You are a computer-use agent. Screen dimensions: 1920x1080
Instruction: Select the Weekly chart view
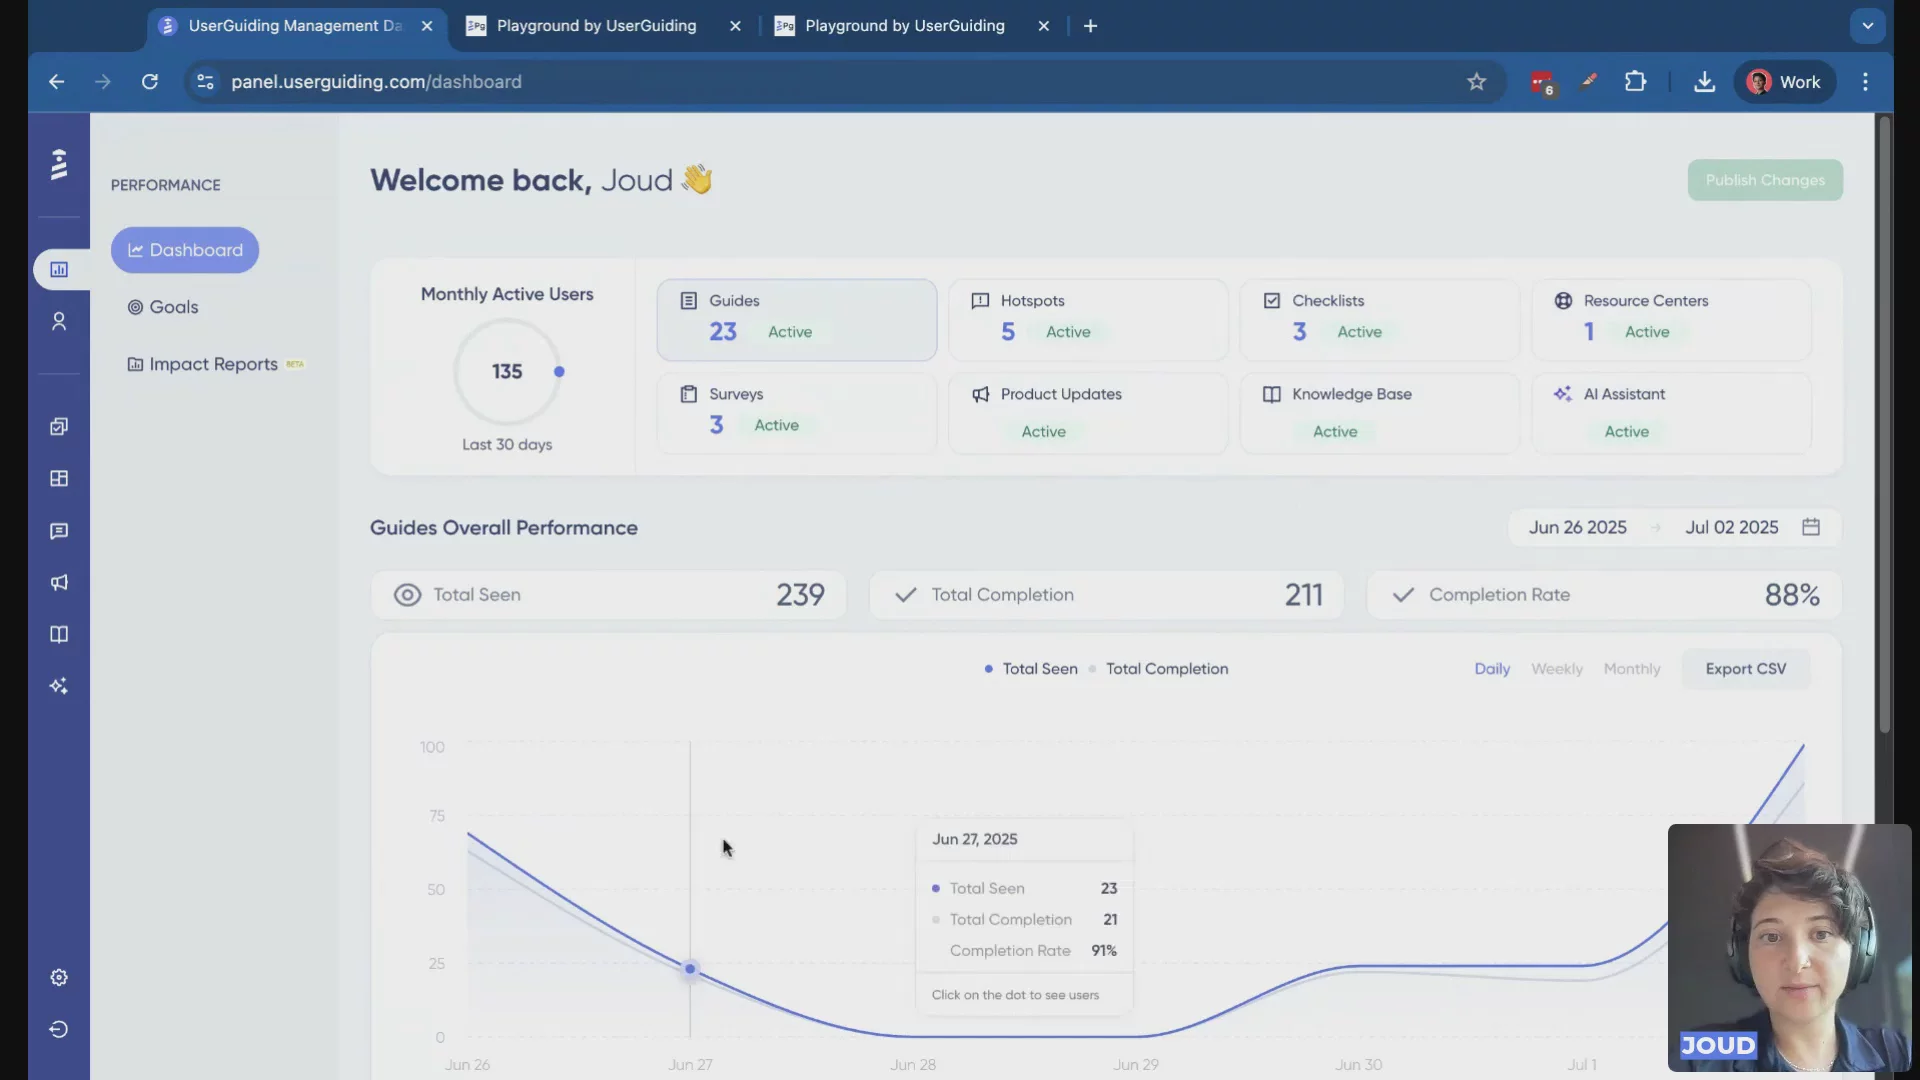(x=1557, y=669)
